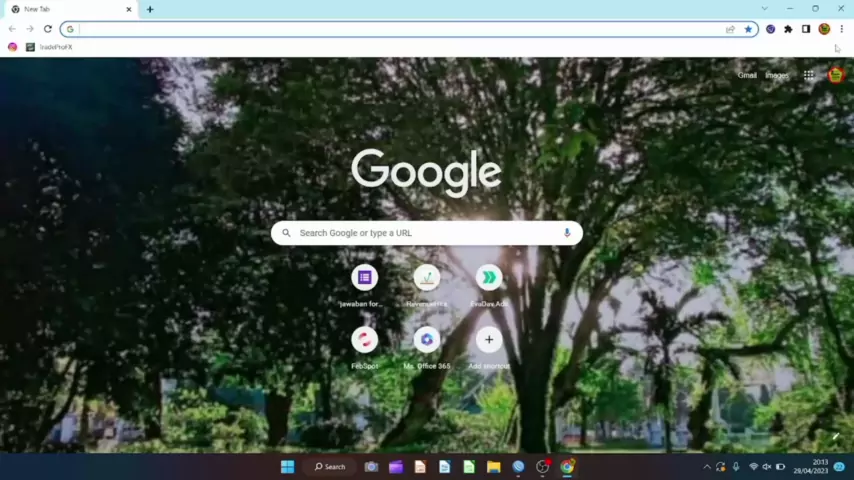Click the share page icon in address bar

click(731, 29)
